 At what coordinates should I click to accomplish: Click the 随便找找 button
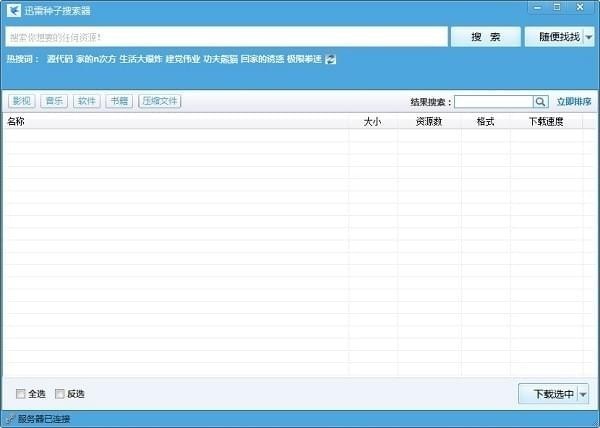[554, 37]
